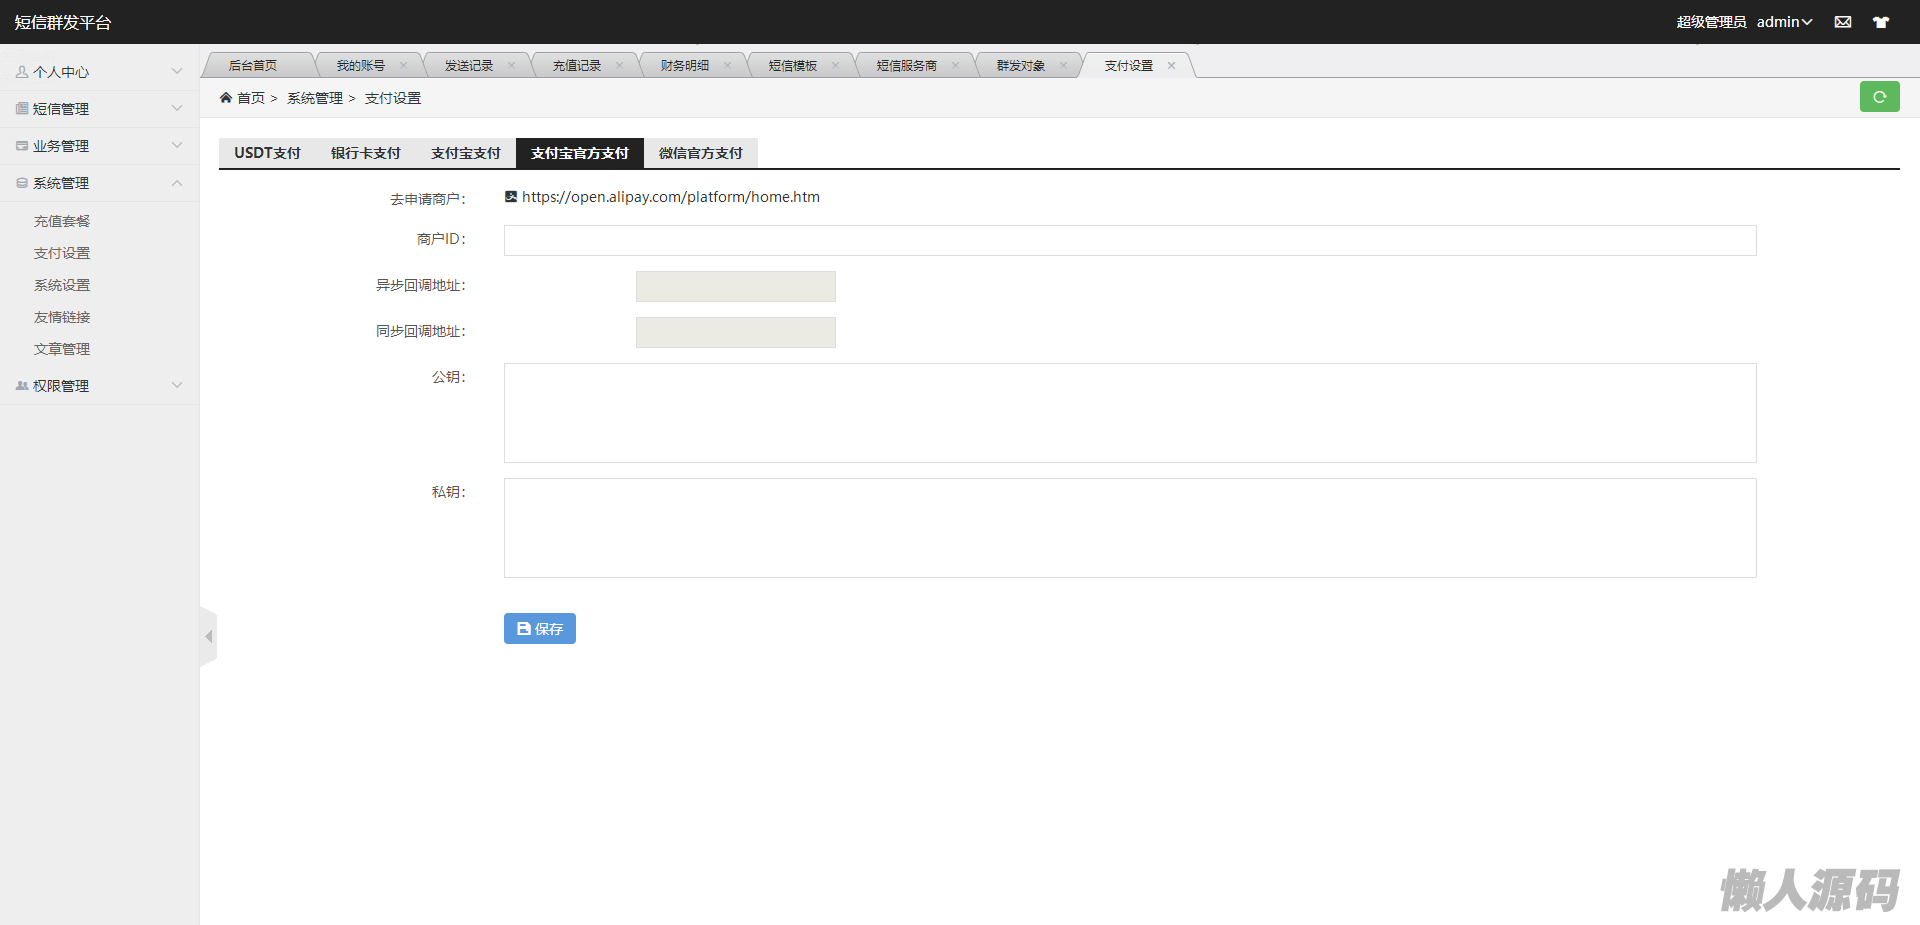Close the 财务明细 tab
This screenshot has width=1920, height=925.
click(x=727, y=66)
